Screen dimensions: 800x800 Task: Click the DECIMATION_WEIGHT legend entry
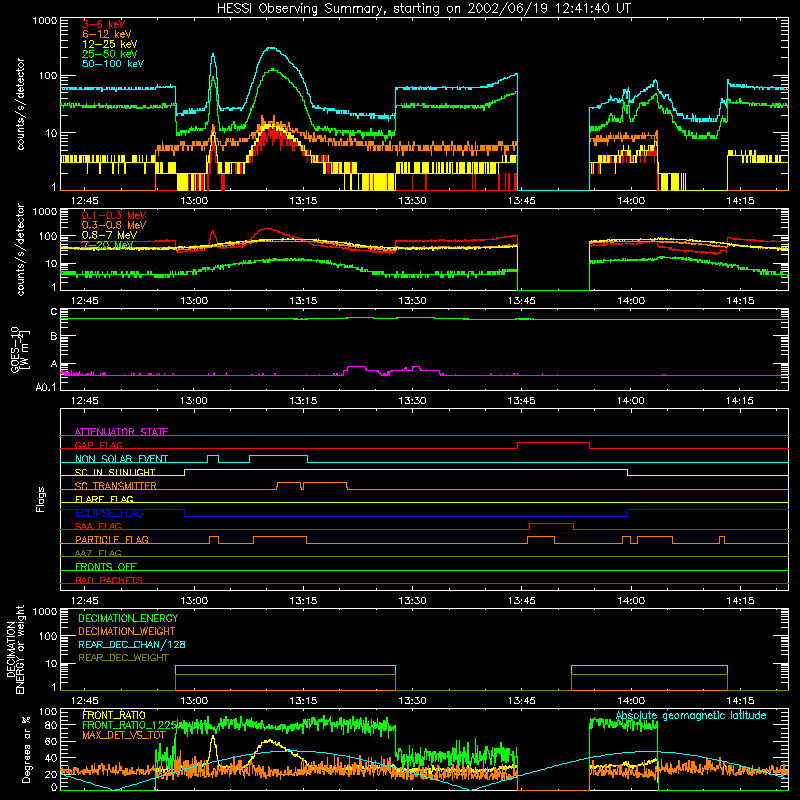(127, 632)
